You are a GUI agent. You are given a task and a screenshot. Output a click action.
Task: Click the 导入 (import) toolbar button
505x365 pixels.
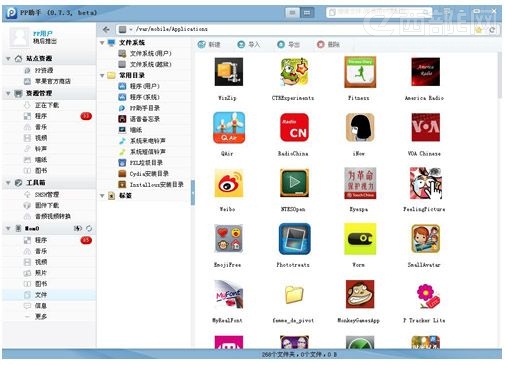[249, 44]
